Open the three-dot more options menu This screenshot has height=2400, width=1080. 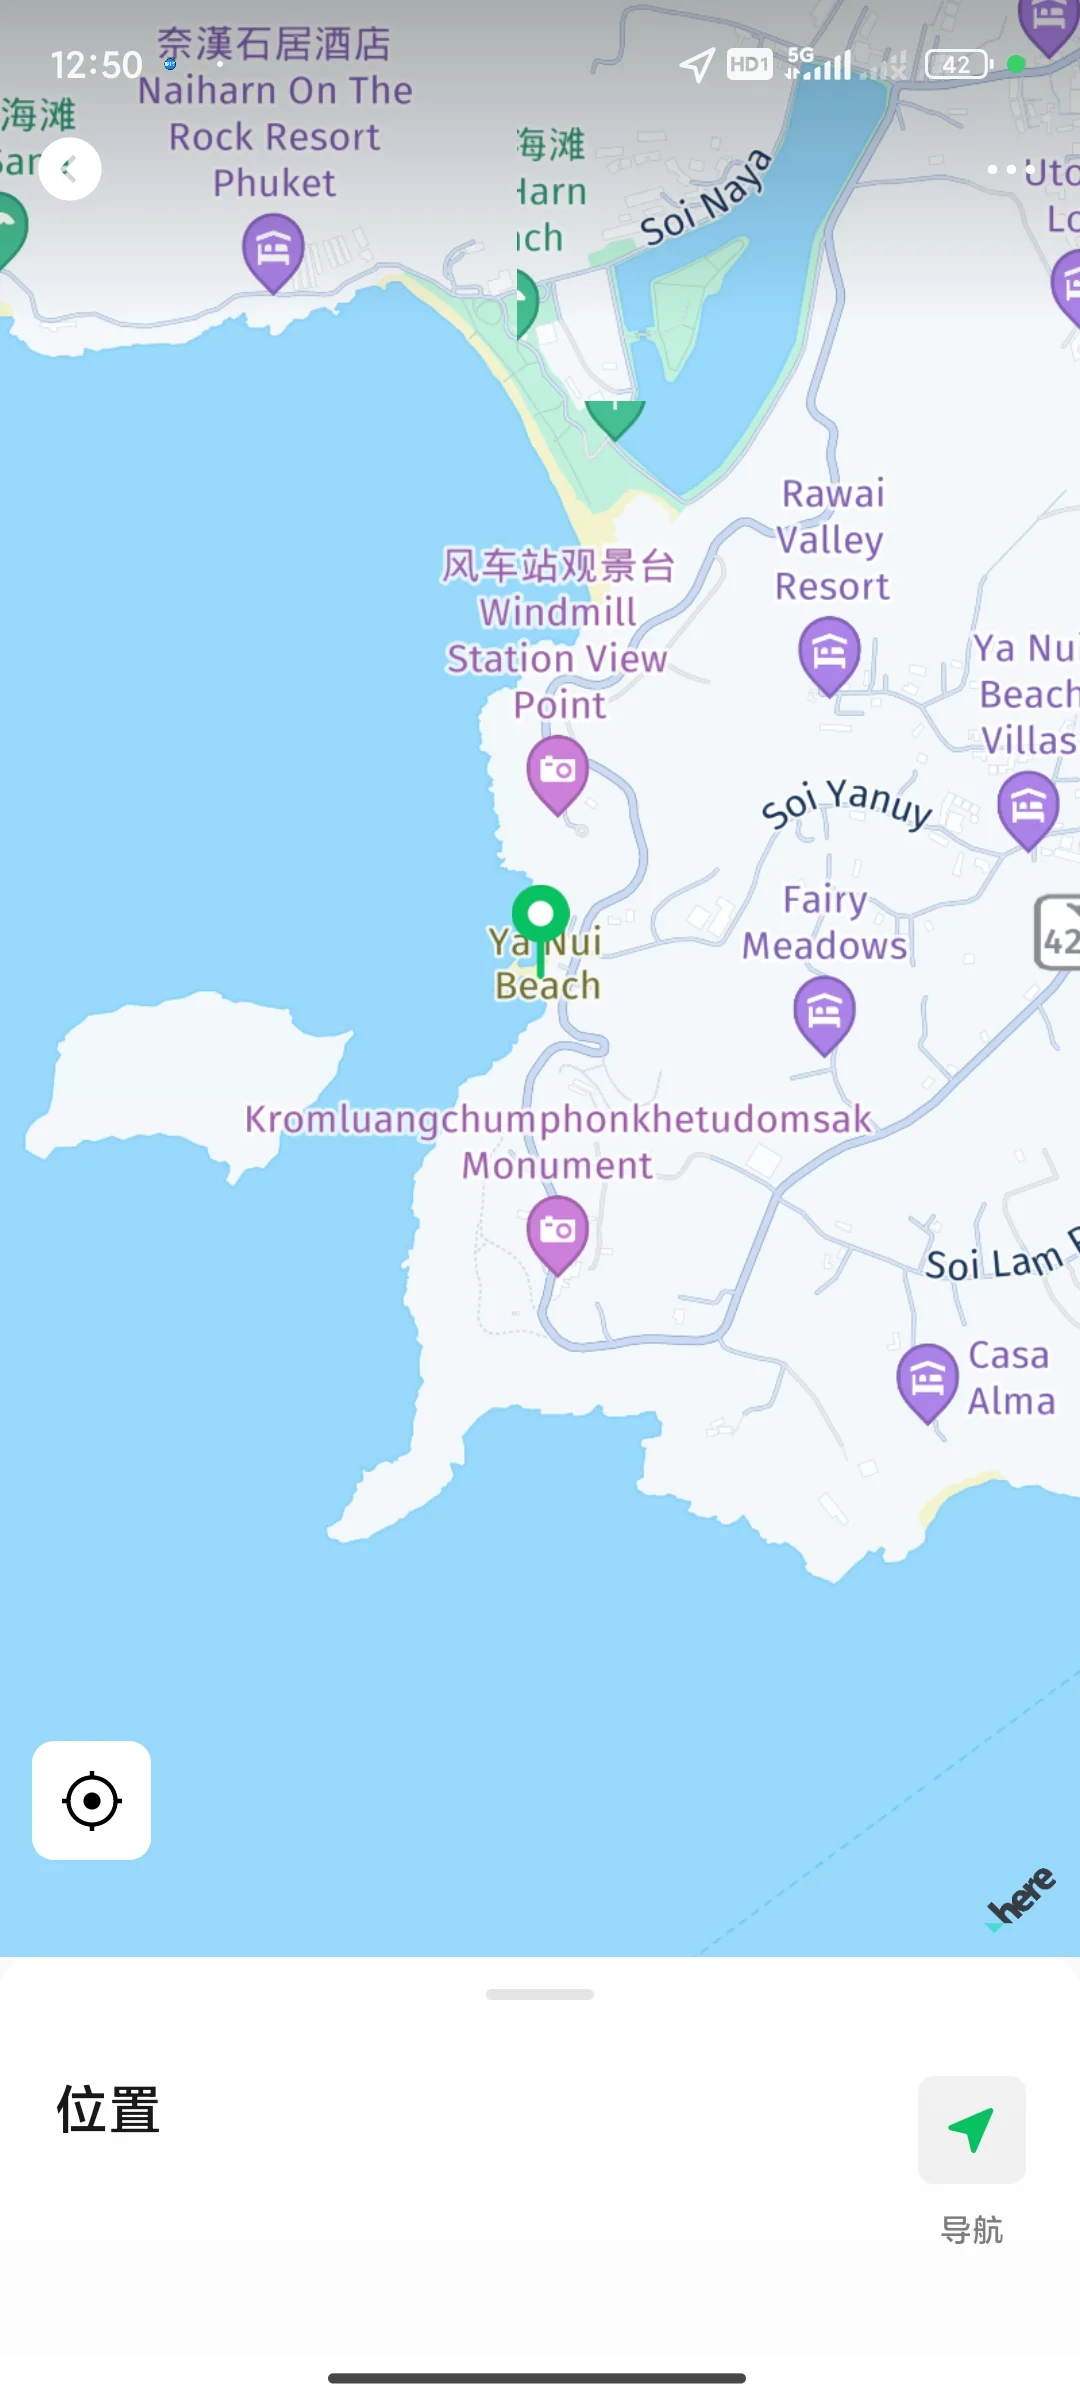tap(1010, 169)
